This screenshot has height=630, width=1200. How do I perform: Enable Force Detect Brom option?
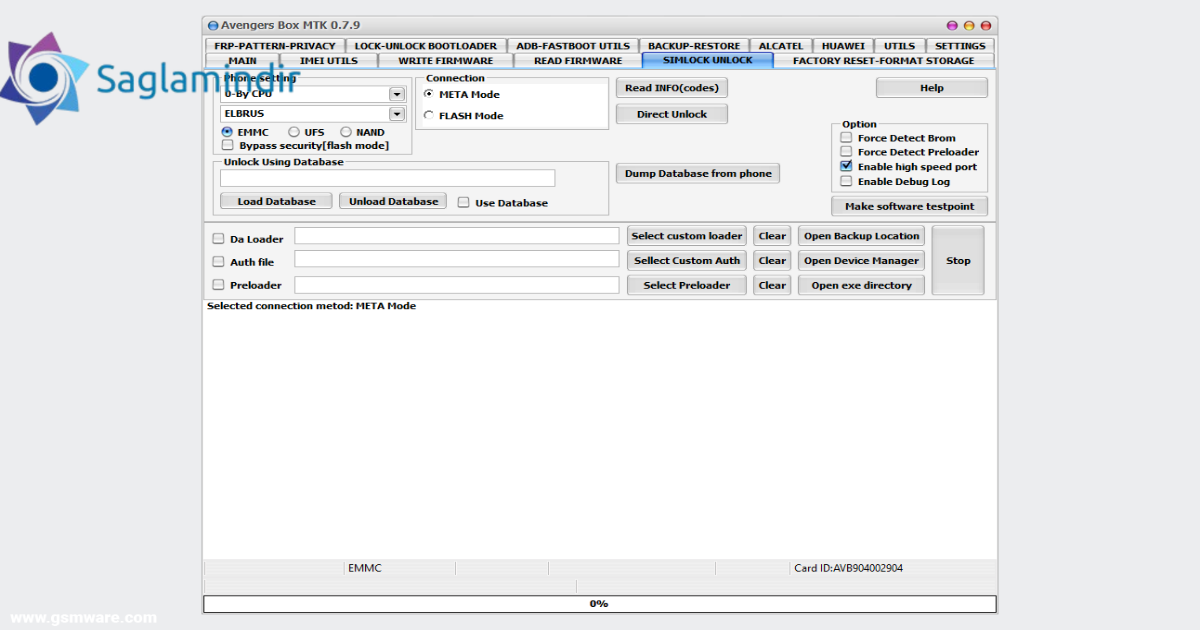[847, 138]
